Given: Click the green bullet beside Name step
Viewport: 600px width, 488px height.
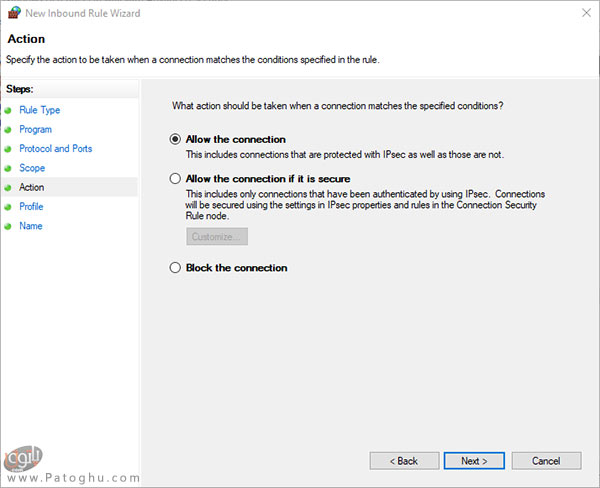Looking at the screenshot, I should tap(8, 226).
